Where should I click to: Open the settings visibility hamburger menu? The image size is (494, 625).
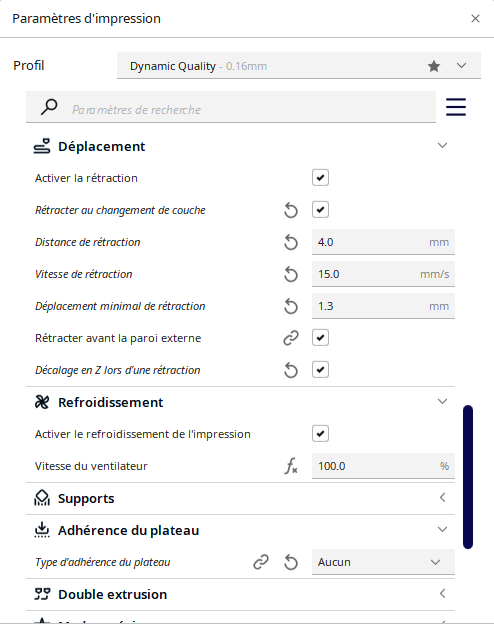pos(456,107)
